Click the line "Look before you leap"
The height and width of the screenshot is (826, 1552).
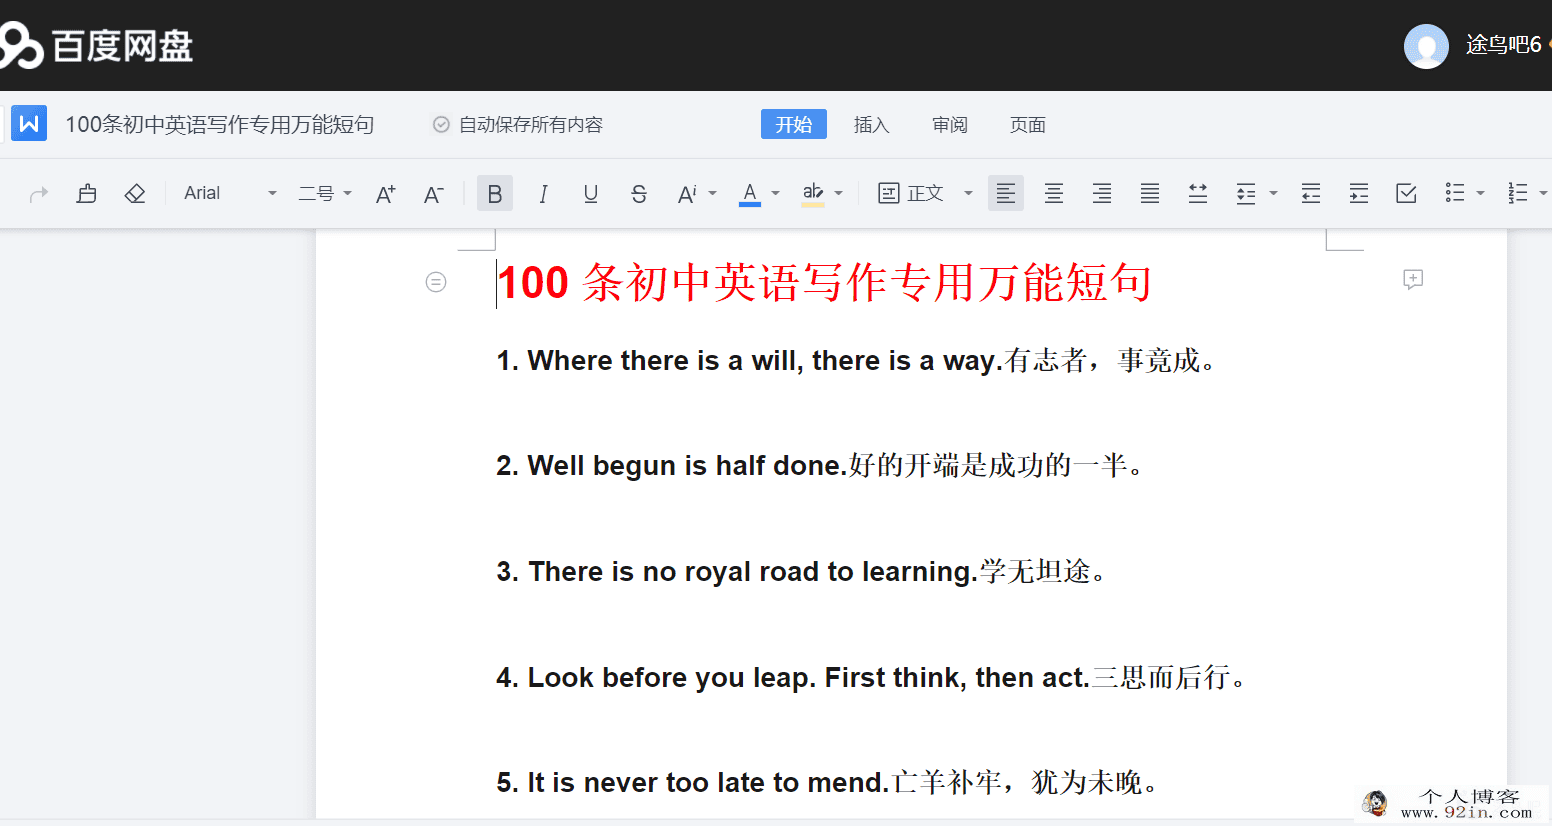(872, 677)
